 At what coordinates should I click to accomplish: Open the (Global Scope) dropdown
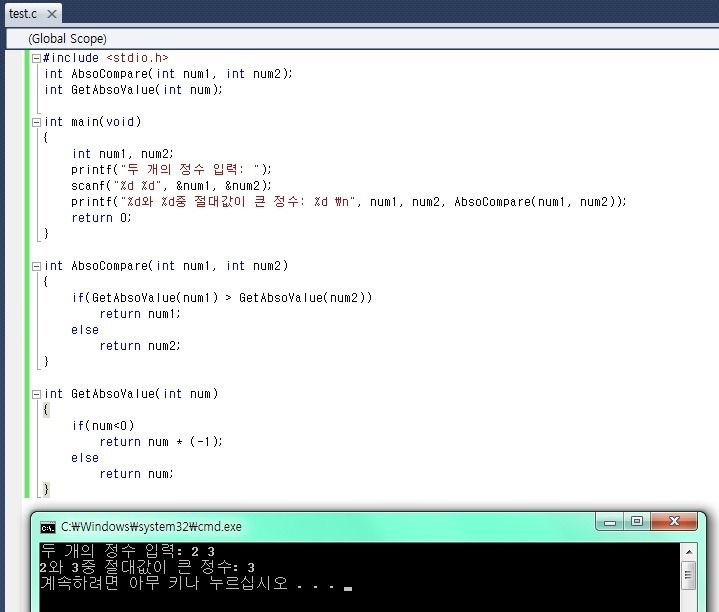pos(362,39)
